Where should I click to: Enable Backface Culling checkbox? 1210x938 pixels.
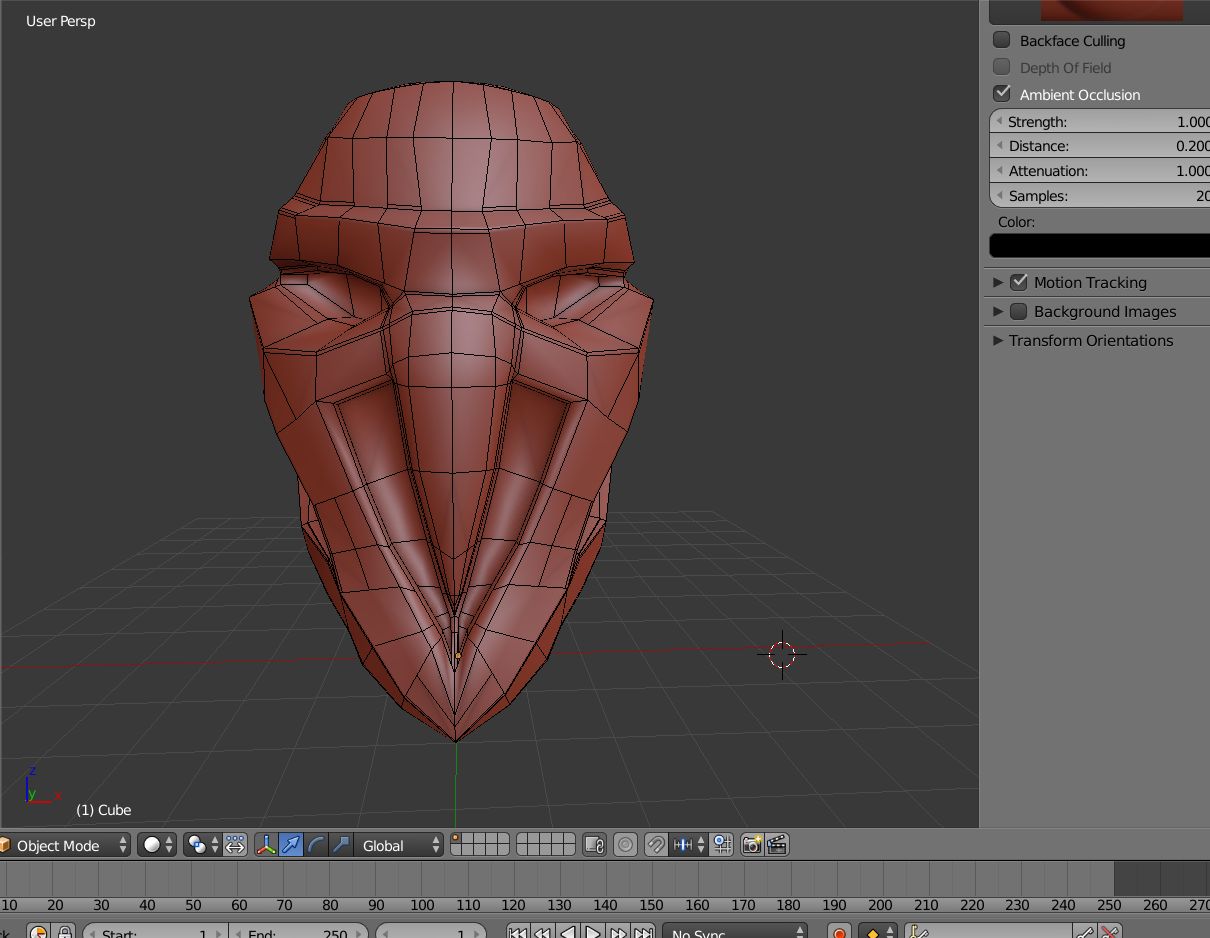tap(1001, 40)
